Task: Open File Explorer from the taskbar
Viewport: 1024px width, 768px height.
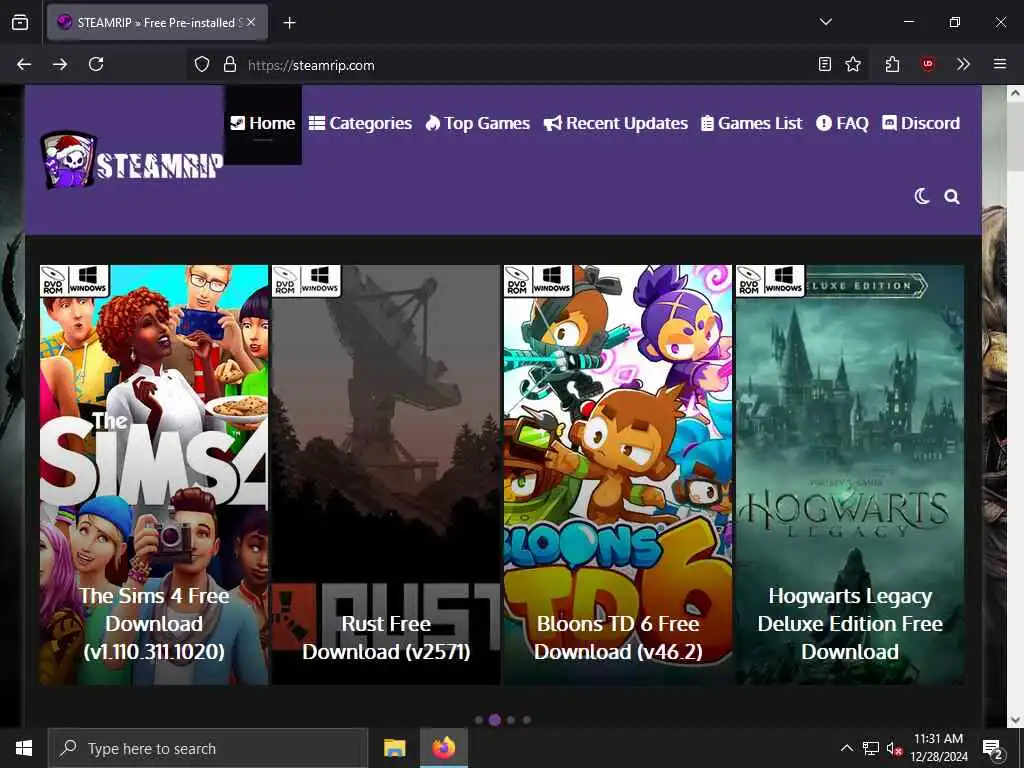Action: coord(394,748)
